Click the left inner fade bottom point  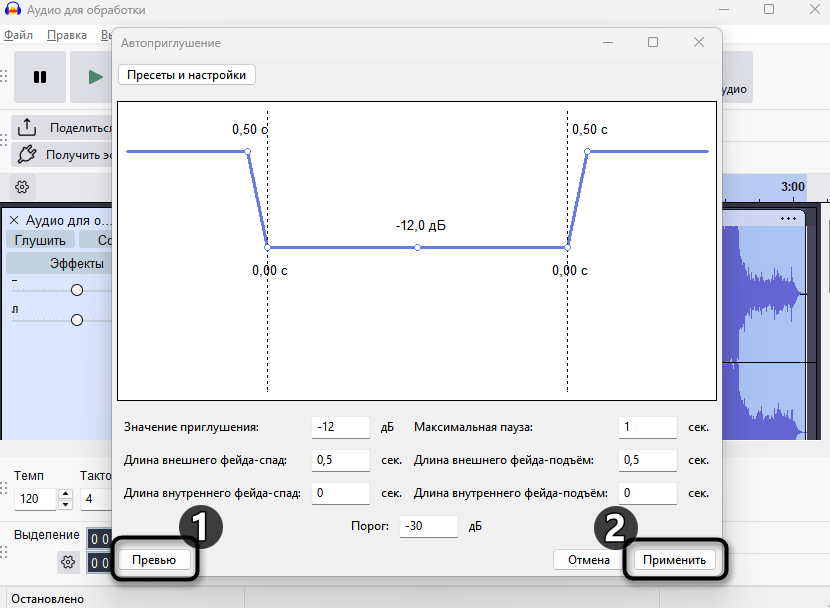(x=267, y=248)
